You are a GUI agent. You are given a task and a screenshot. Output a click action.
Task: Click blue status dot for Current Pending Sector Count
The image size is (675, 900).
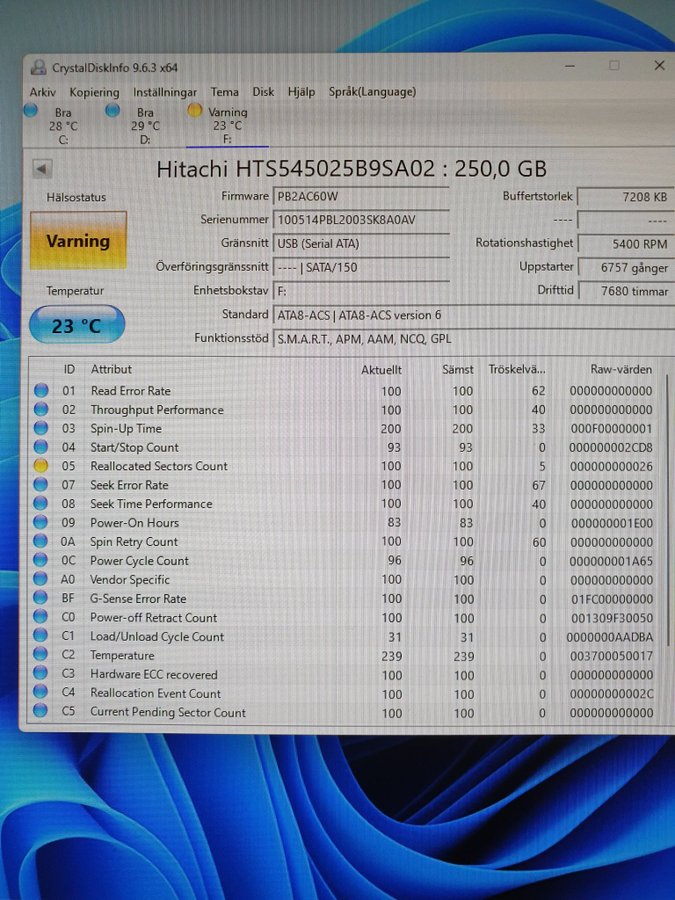[x=41, y=712]
